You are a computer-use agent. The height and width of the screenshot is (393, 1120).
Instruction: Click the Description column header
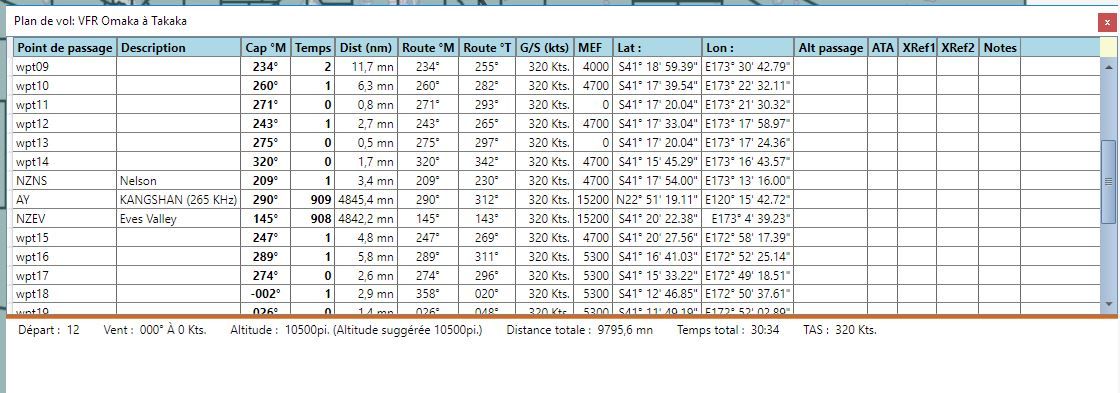coord(179,48)
